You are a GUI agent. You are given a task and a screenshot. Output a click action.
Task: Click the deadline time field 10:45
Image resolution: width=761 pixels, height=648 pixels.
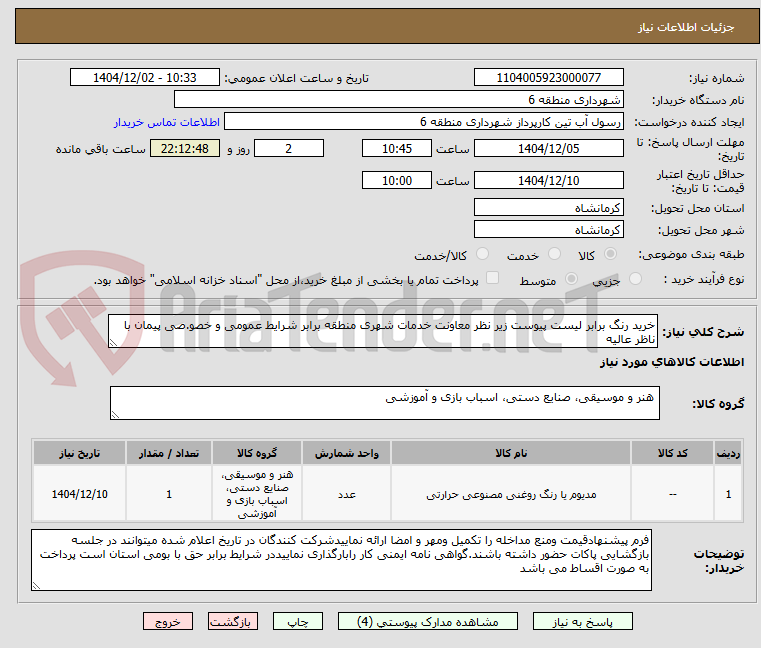click(x=397, y=148)
